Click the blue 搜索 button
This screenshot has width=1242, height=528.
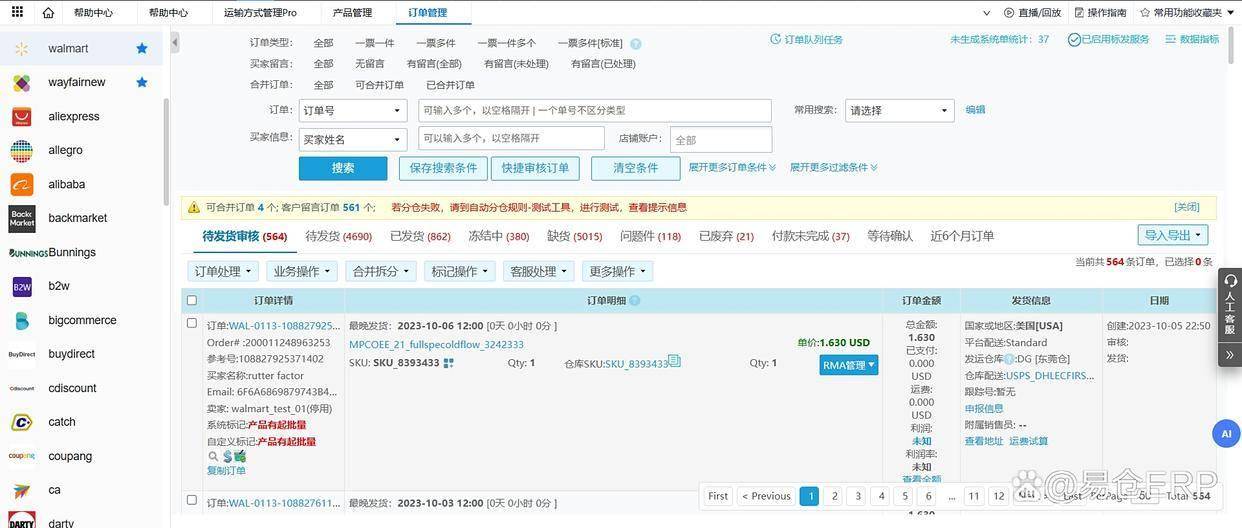click(x=343, y=168)
